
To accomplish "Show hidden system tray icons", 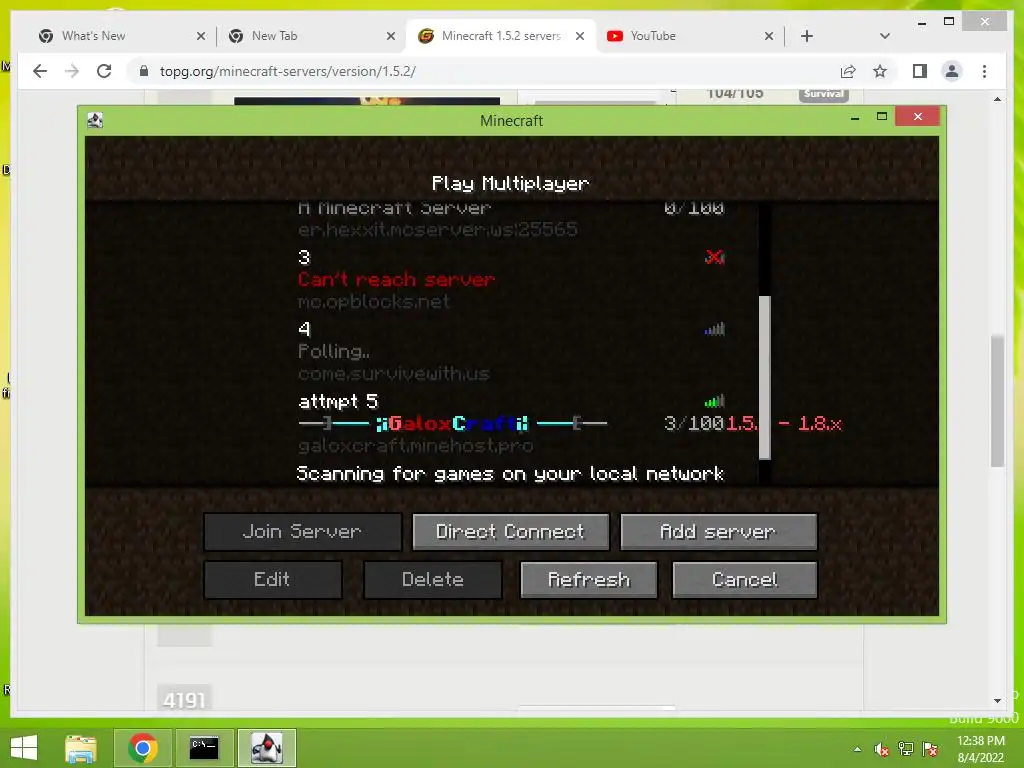I will pos(857,749).
